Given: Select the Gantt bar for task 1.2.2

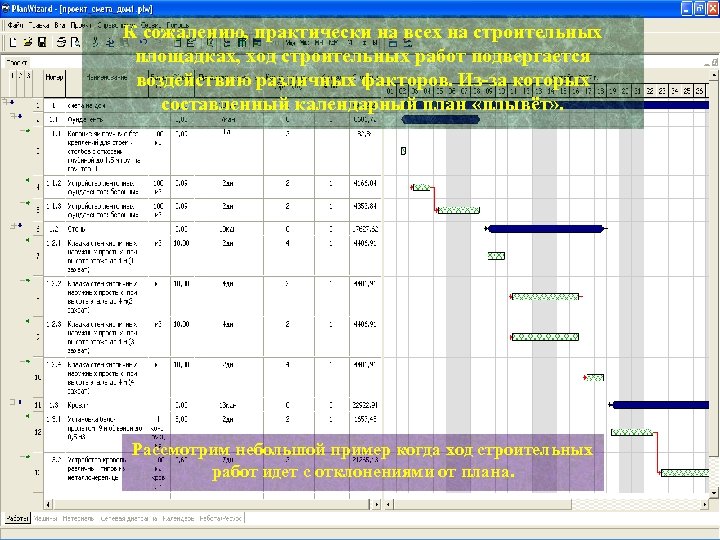Looking at the screenshot, I should coord(546,297).
